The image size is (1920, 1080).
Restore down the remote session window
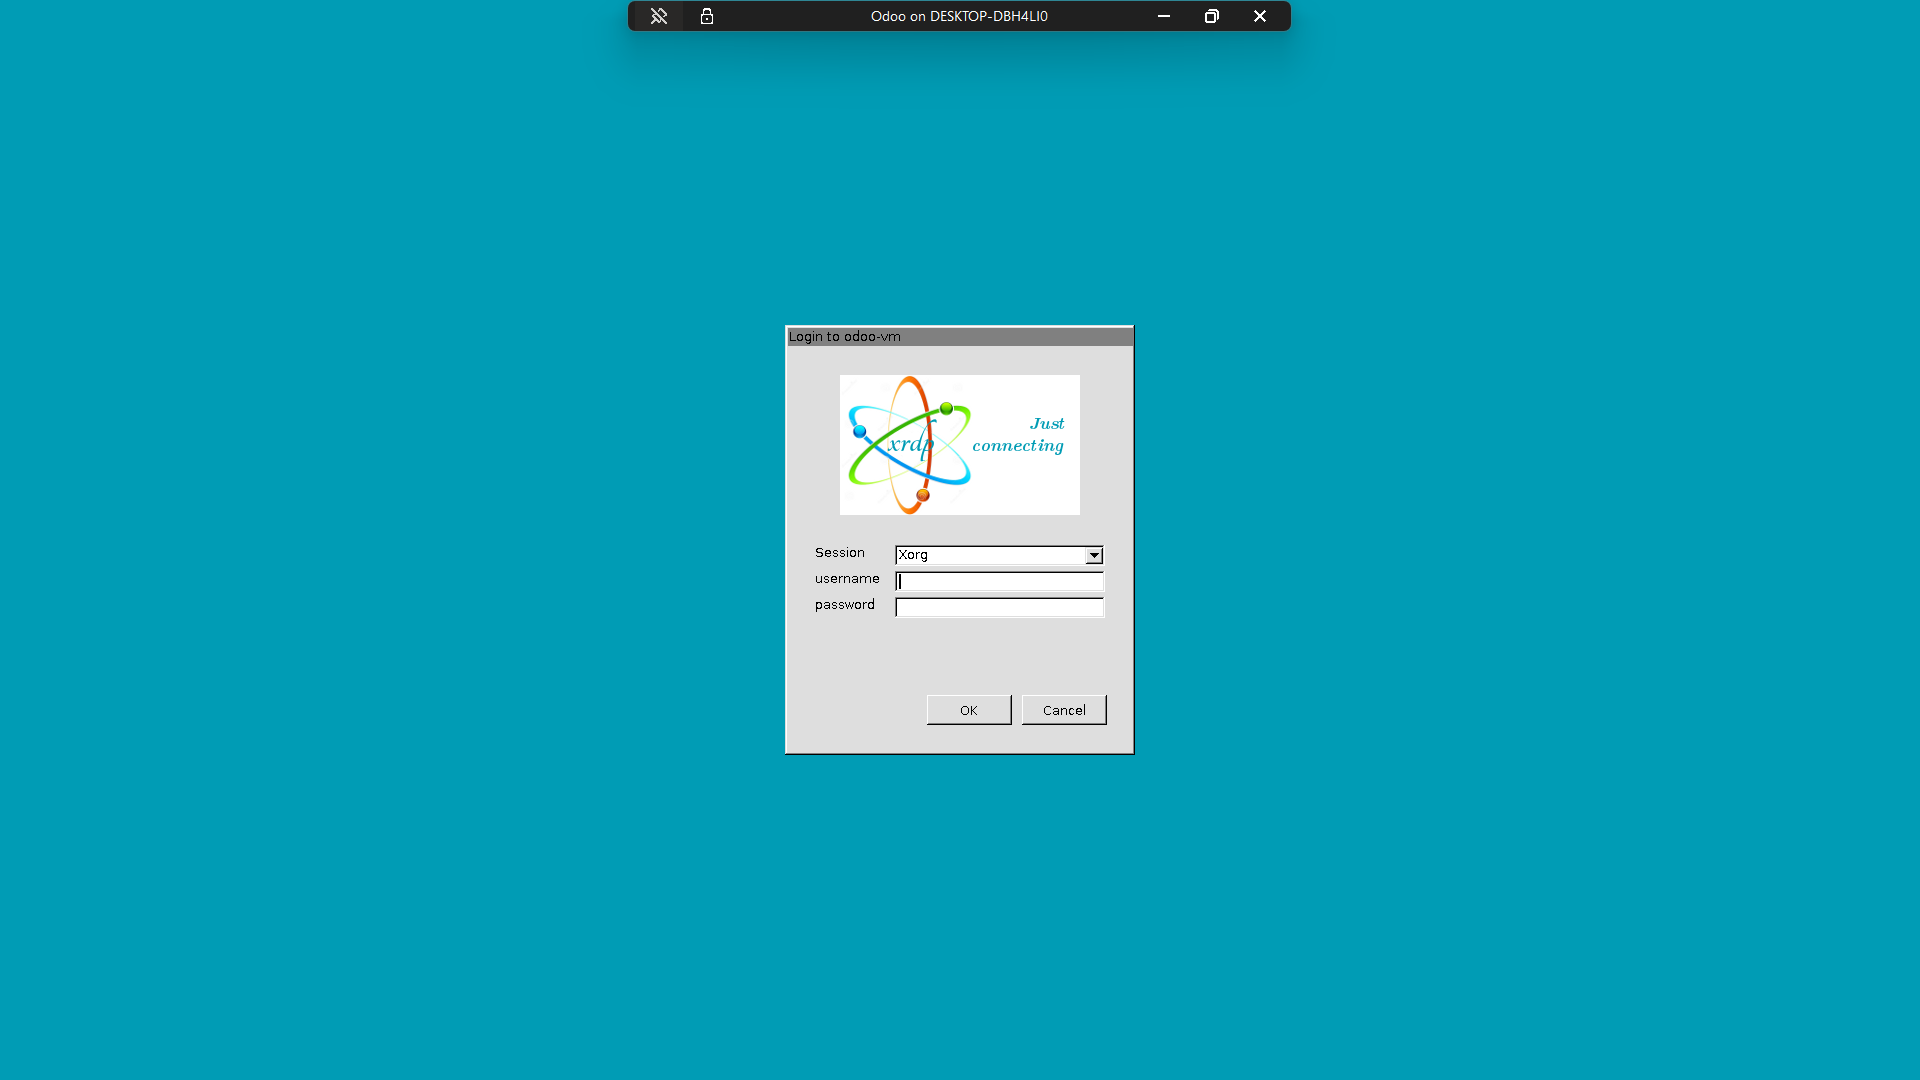1211,16
